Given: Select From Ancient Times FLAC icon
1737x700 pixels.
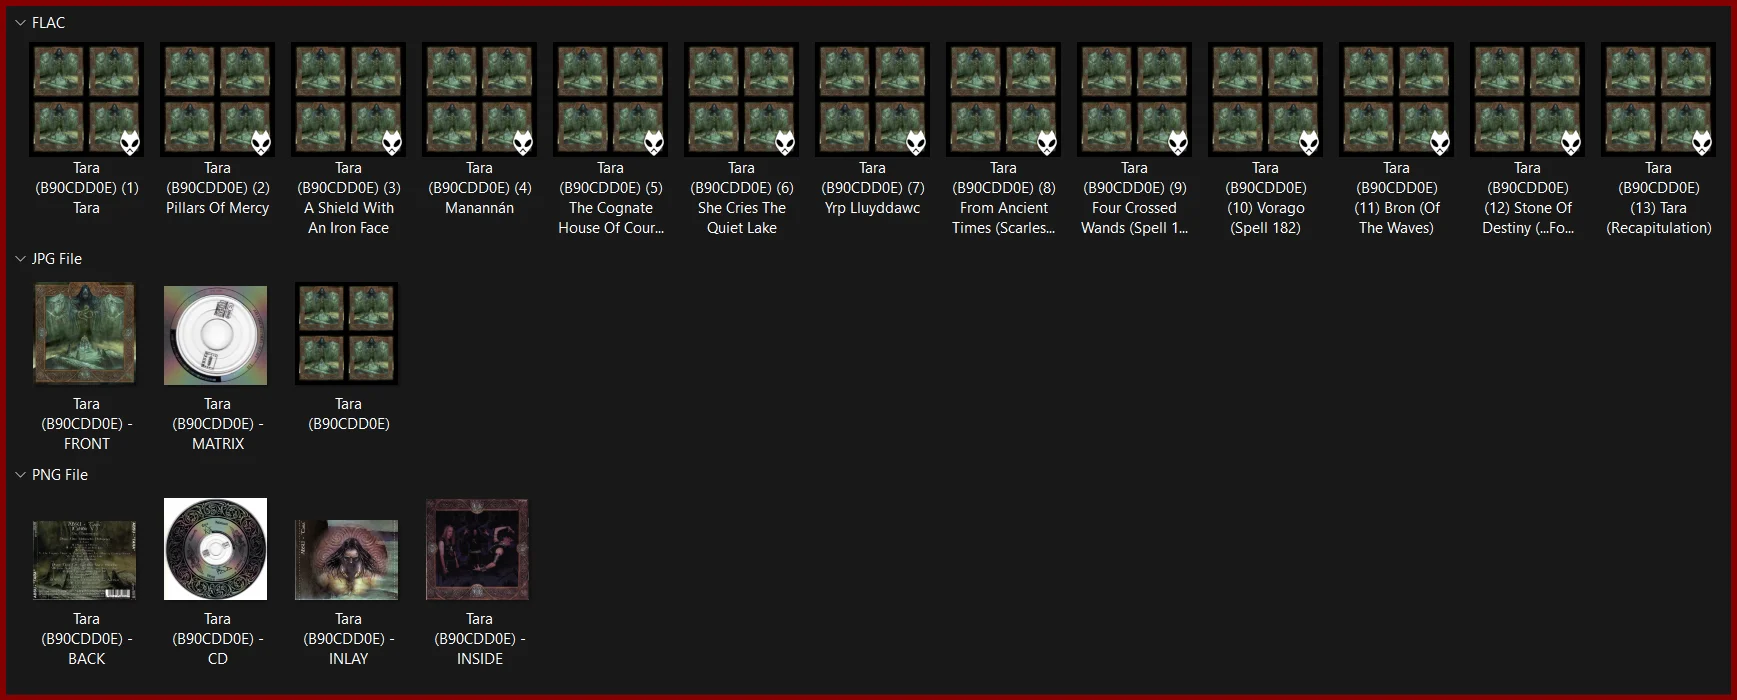Looking at the screenshot, I should pos(1004,100).
